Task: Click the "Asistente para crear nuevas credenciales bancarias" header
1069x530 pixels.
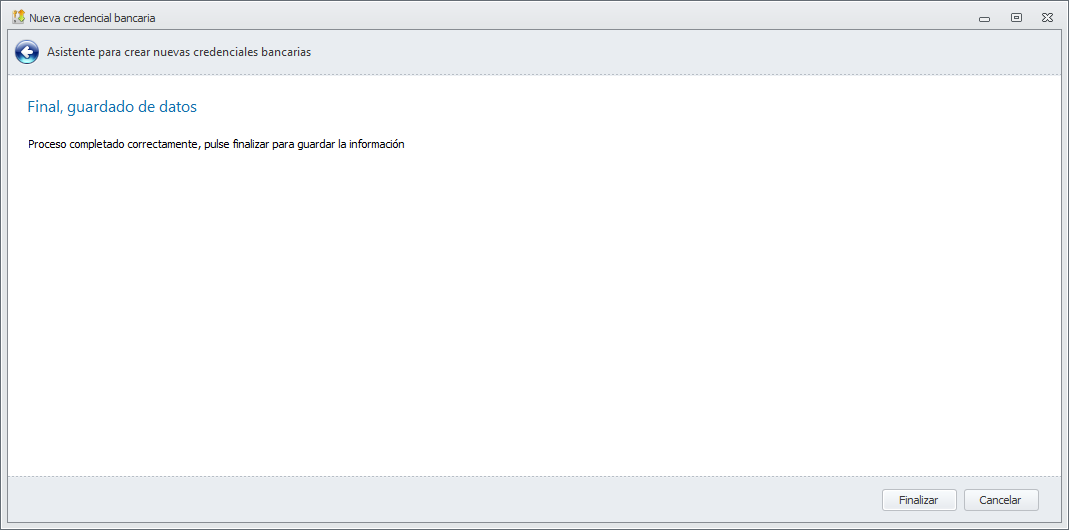Action: click(x=179, y=52)
